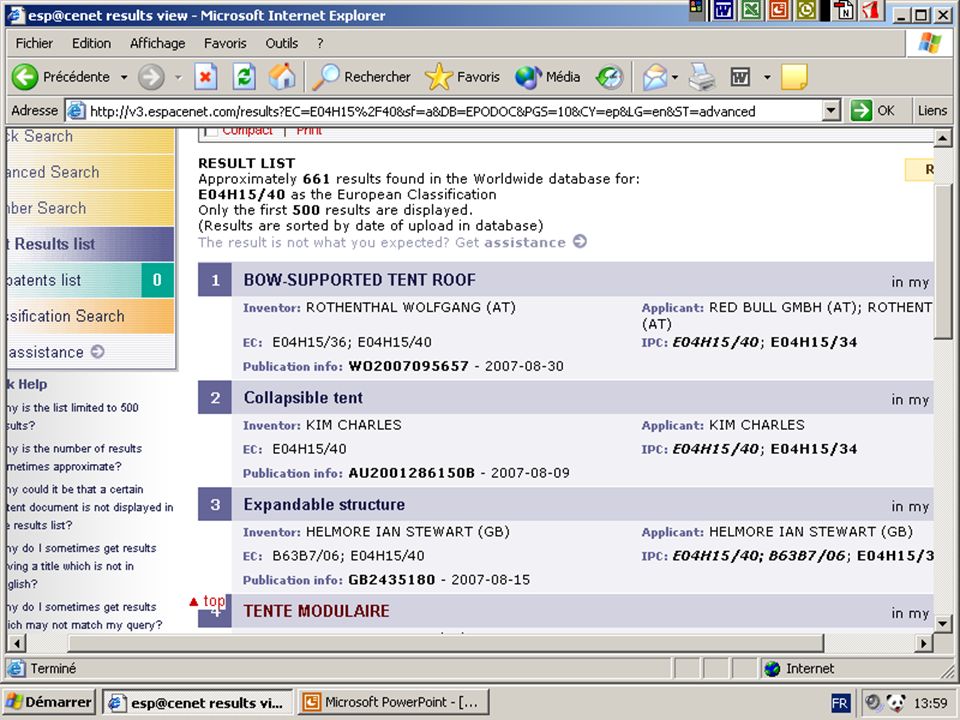Screen dimensions: 960x720
Task: Open the Outils menu
Action: coord(282,43)
